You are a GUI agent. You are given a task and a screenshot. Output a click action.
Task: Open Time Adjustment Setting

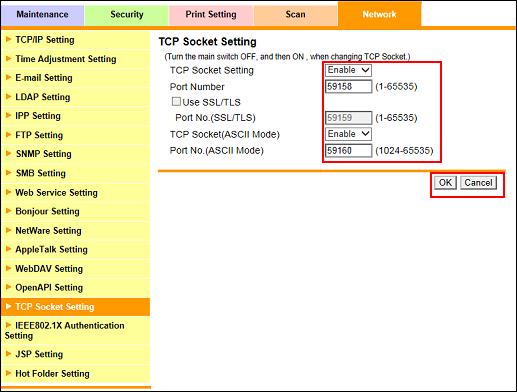click(76, 59)
